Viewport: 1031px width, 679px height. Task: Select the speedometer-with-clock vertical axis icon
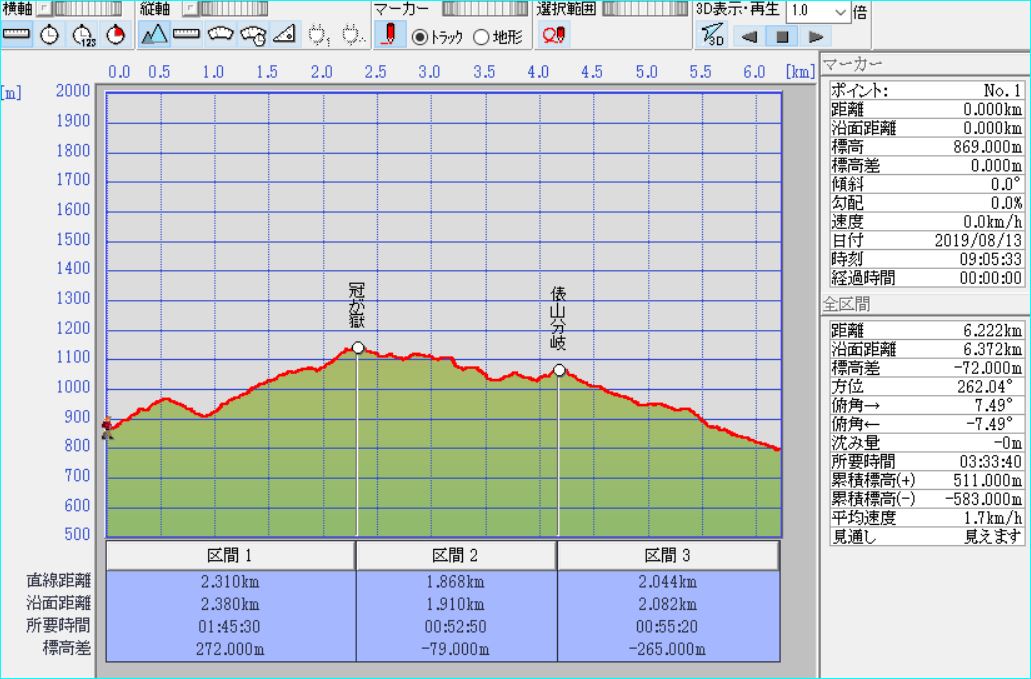click(x=253, y=35)
